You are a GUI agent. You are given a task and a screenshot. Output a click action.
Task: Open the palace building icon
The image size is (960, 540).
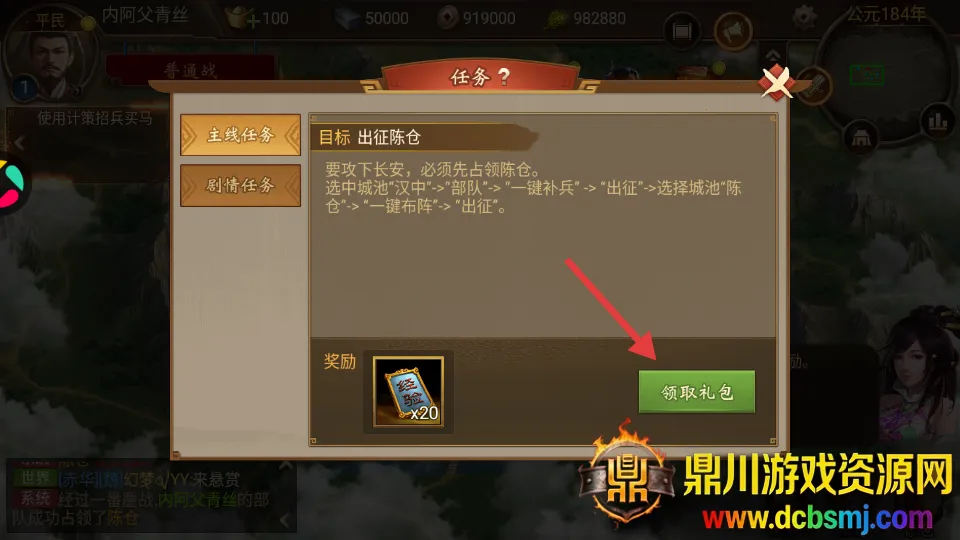tap(861, 137)
